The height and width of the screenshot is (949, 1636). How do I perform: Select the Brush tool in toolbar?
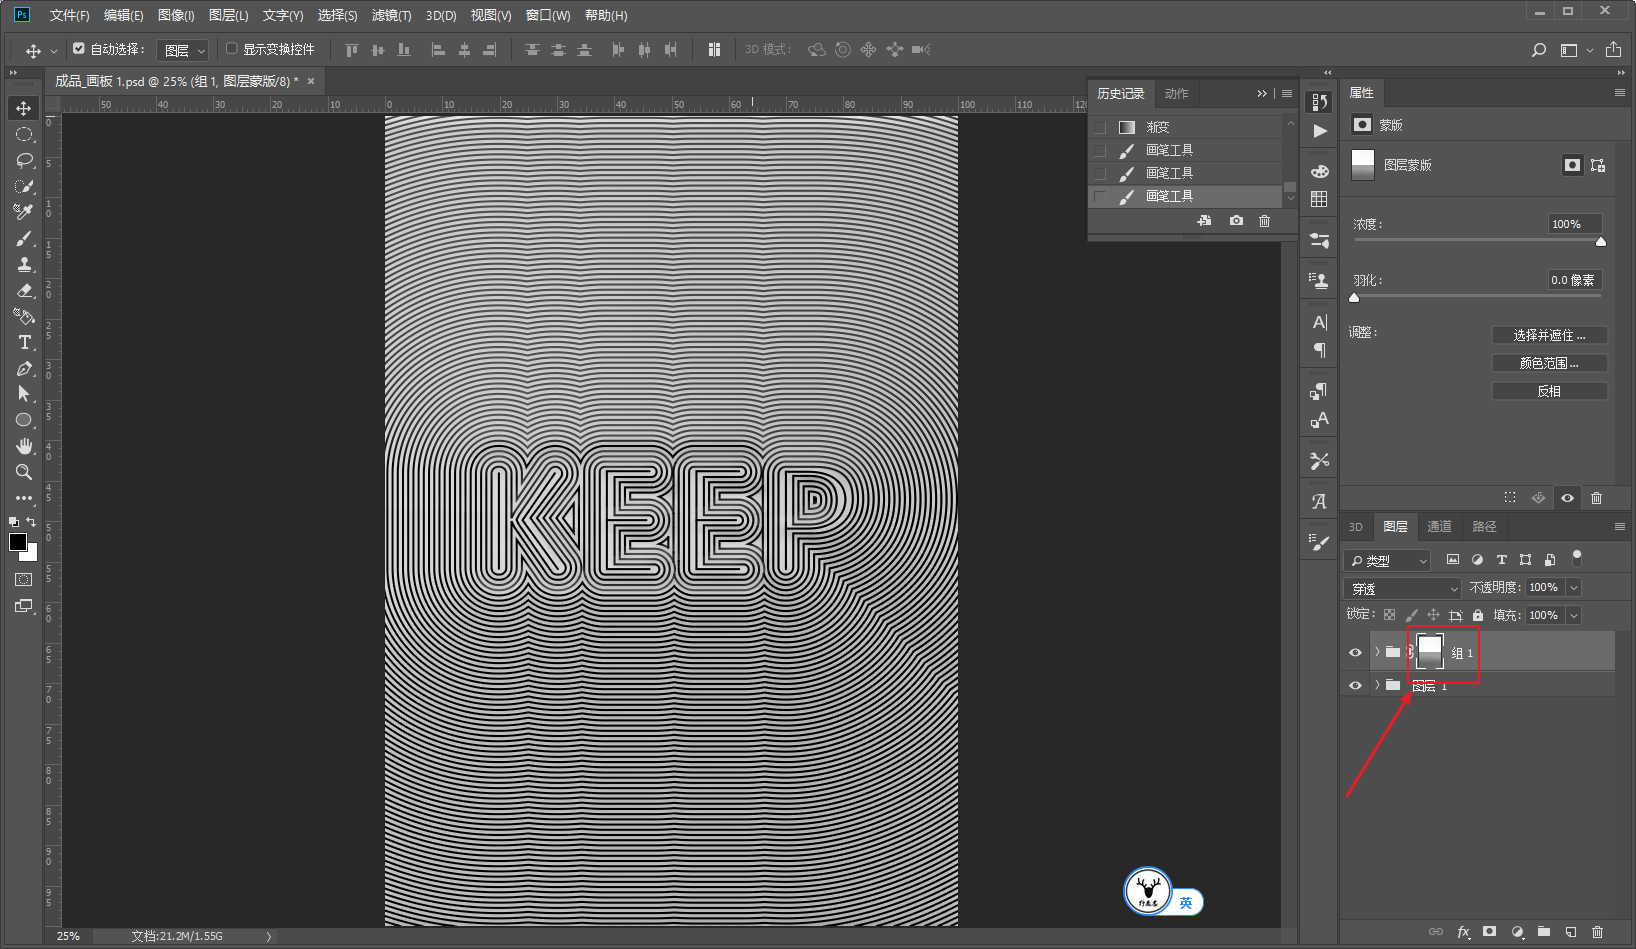(x=24, y=238)
